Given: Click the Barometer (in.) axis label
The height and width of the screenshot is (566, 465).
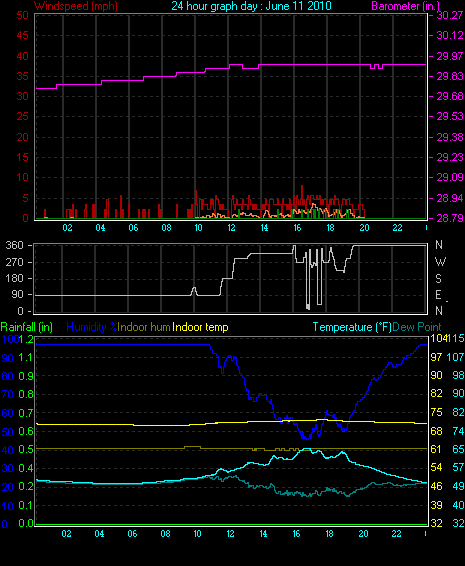Looking at the screenshot, I should coord(406,6).
